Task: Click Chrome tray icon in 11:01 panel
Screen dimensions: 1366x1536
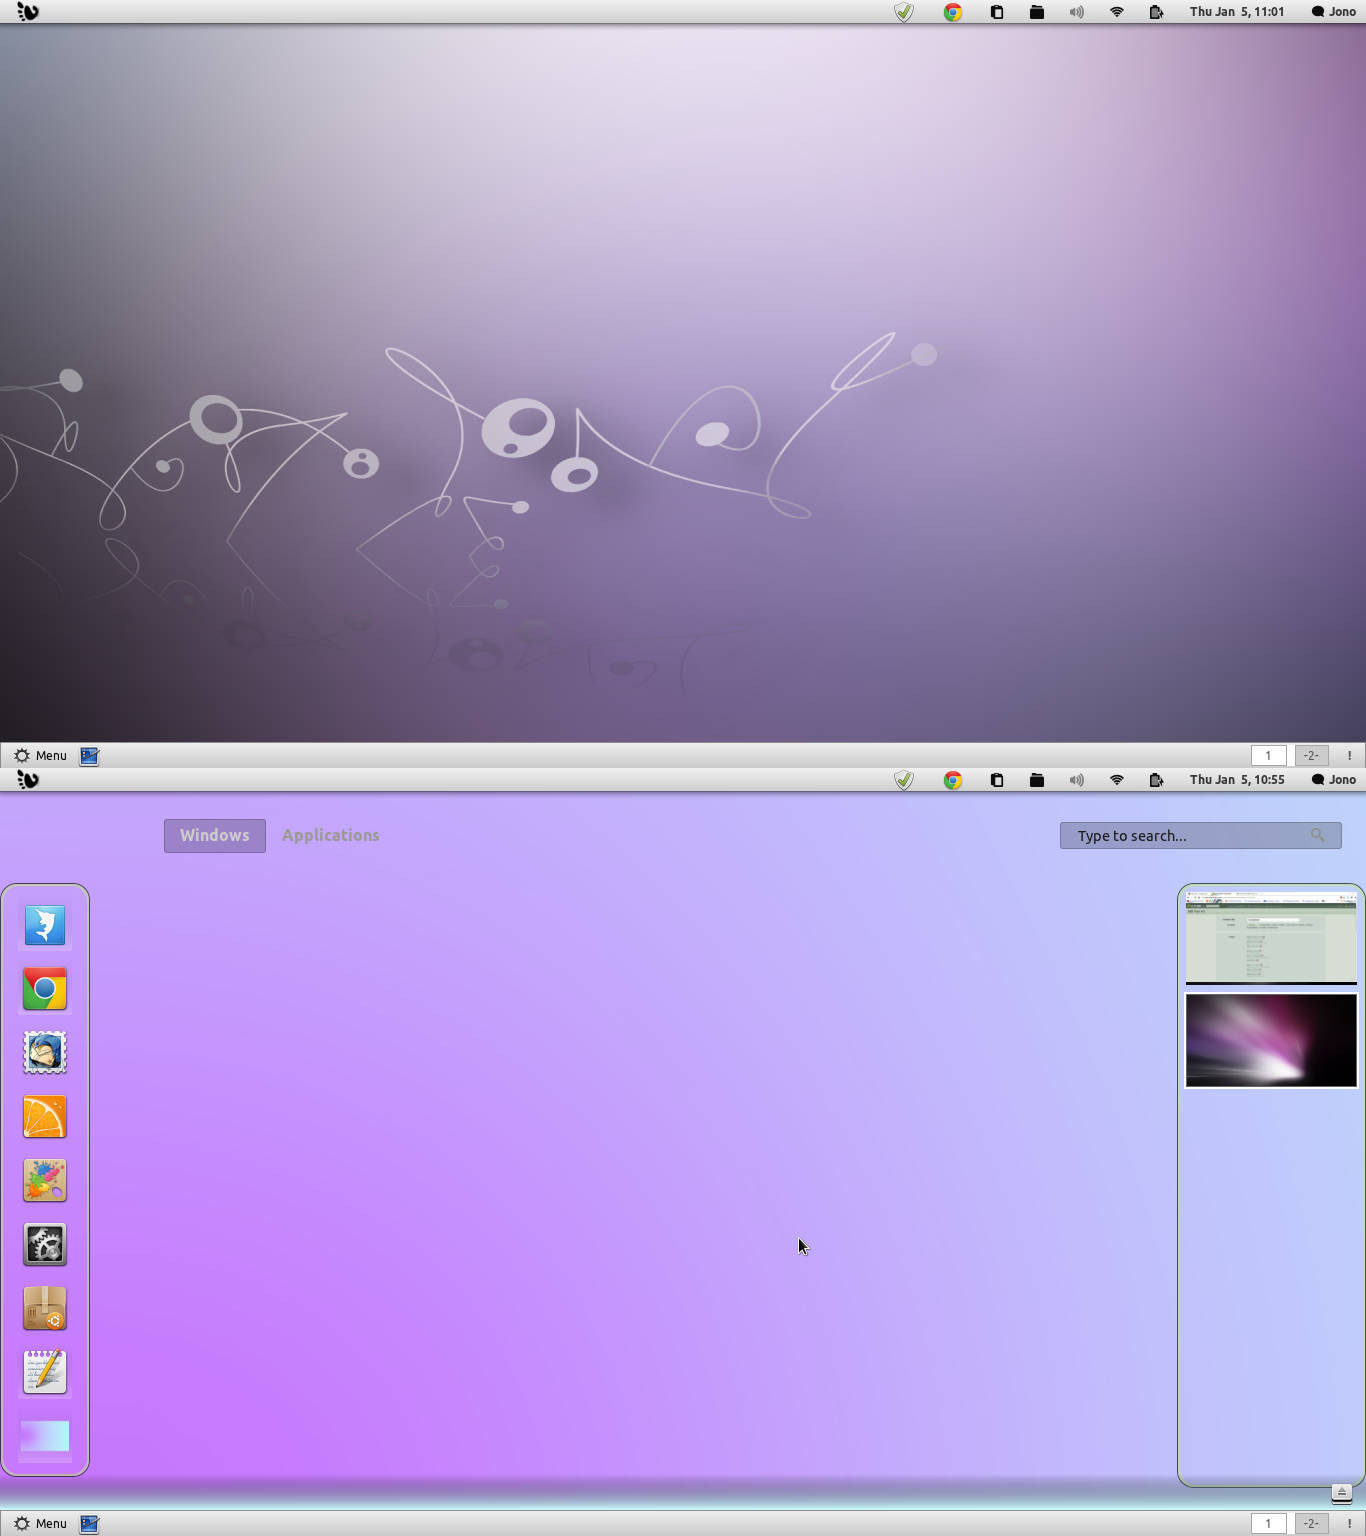Action: tap(953, 12)
